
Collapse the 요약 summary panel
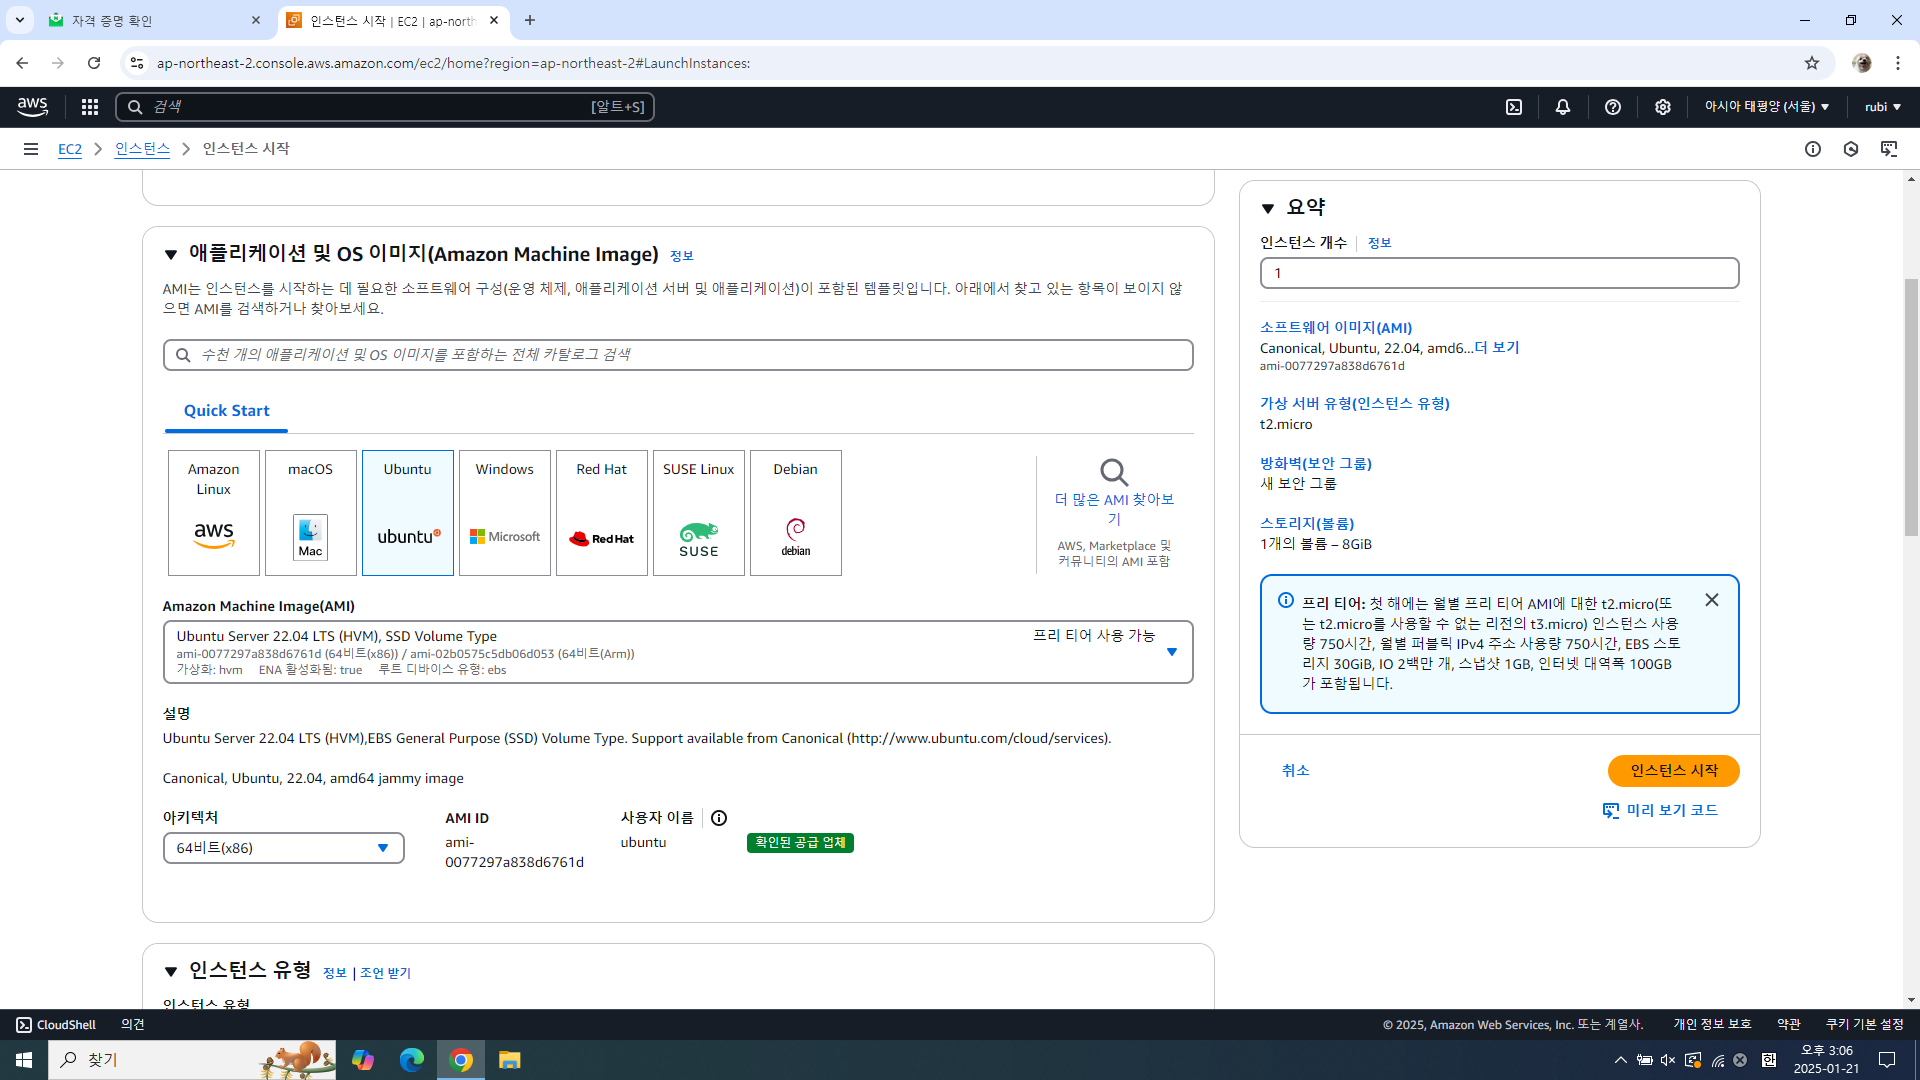tap(1268, 208)
